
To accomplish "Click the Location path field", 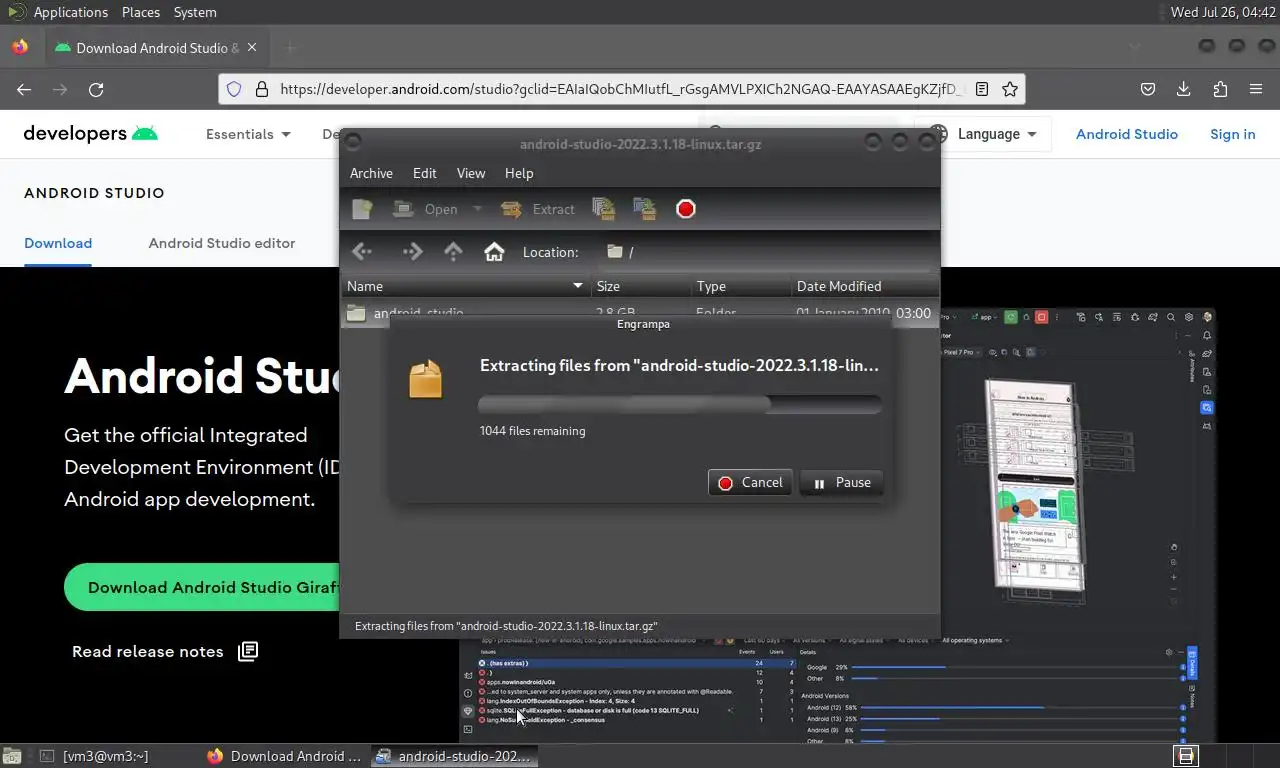I will pyautogui.click(x=765, y=252).
